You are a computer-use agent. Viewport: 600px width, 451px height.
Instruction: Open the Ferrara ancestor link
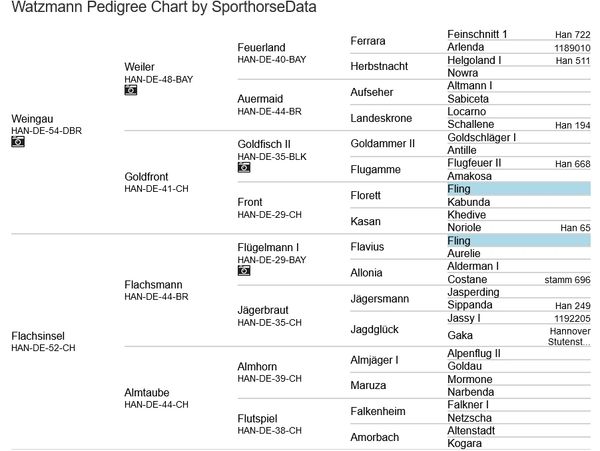pos(368,41)
